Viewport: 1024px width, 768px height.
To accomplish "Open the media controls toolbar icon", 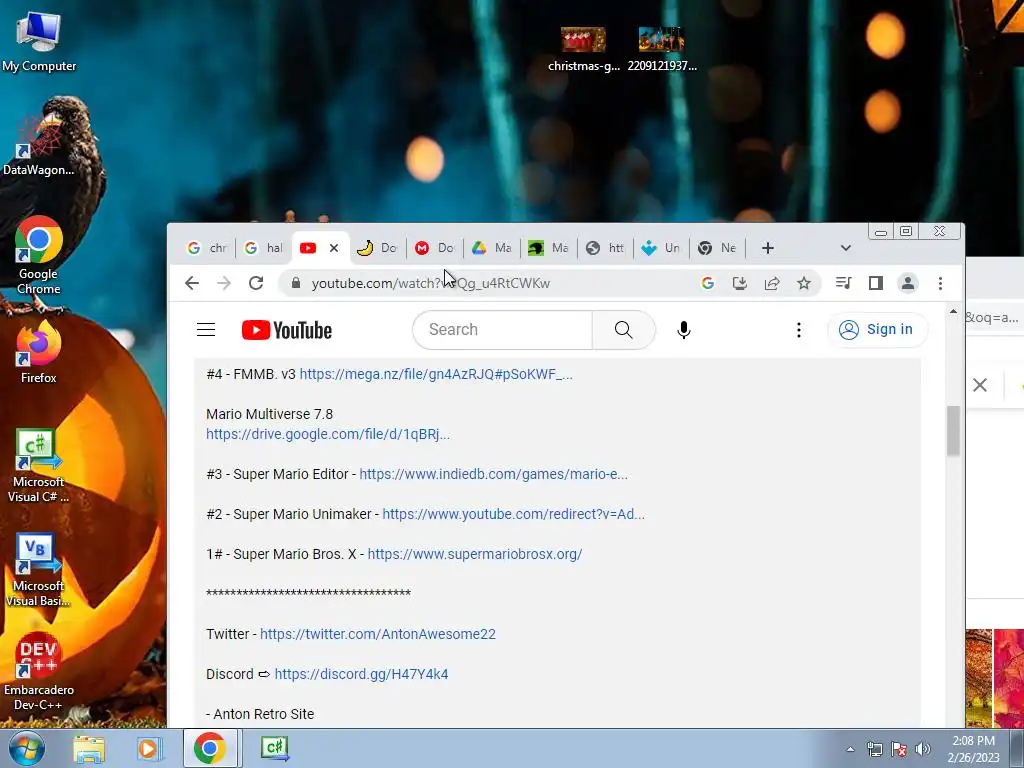I will click(843, 283).
